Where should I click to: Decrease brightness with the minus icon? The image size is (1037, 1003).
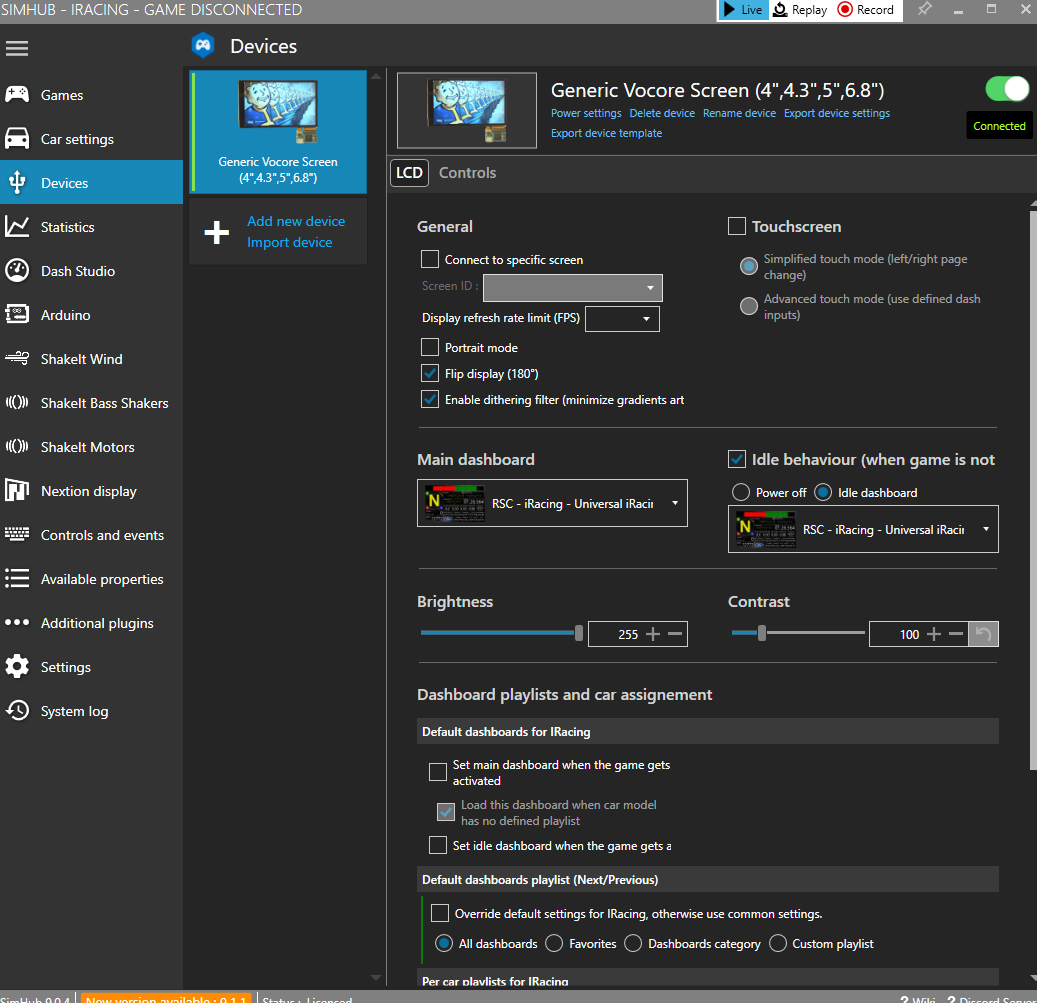[x=675, y=634]
